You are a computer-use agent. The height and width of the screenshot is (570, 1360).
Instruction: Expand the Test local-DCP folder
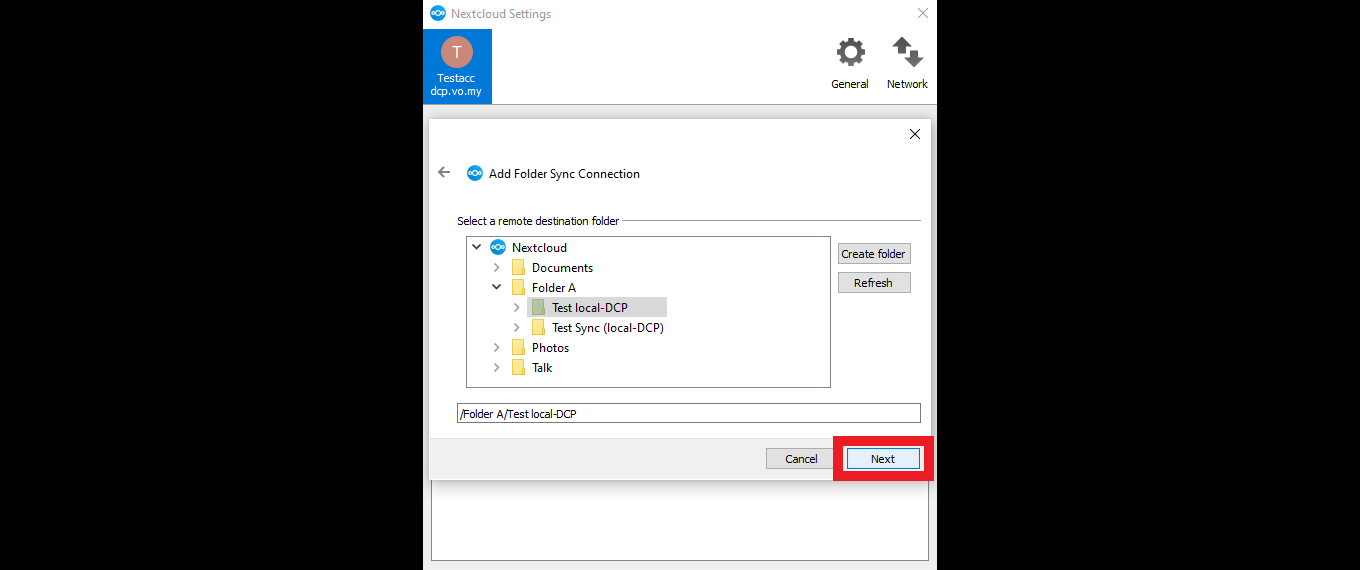point(517,308)
